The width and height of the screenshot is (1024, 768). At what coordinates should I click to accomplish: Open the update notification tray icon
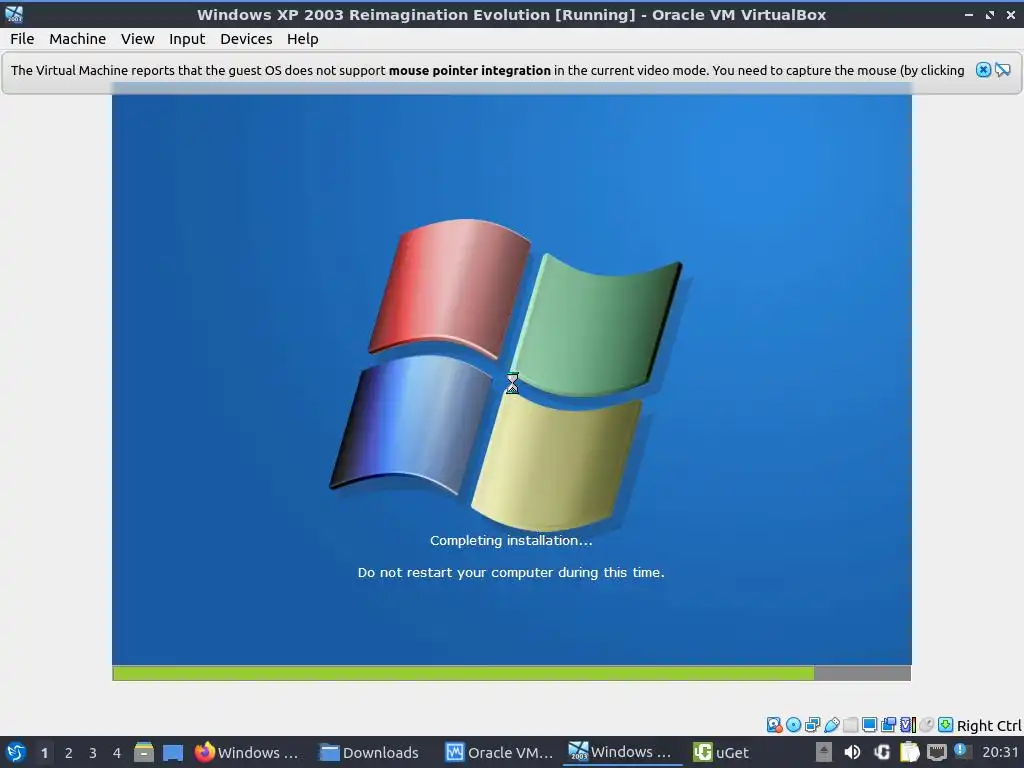961,751
